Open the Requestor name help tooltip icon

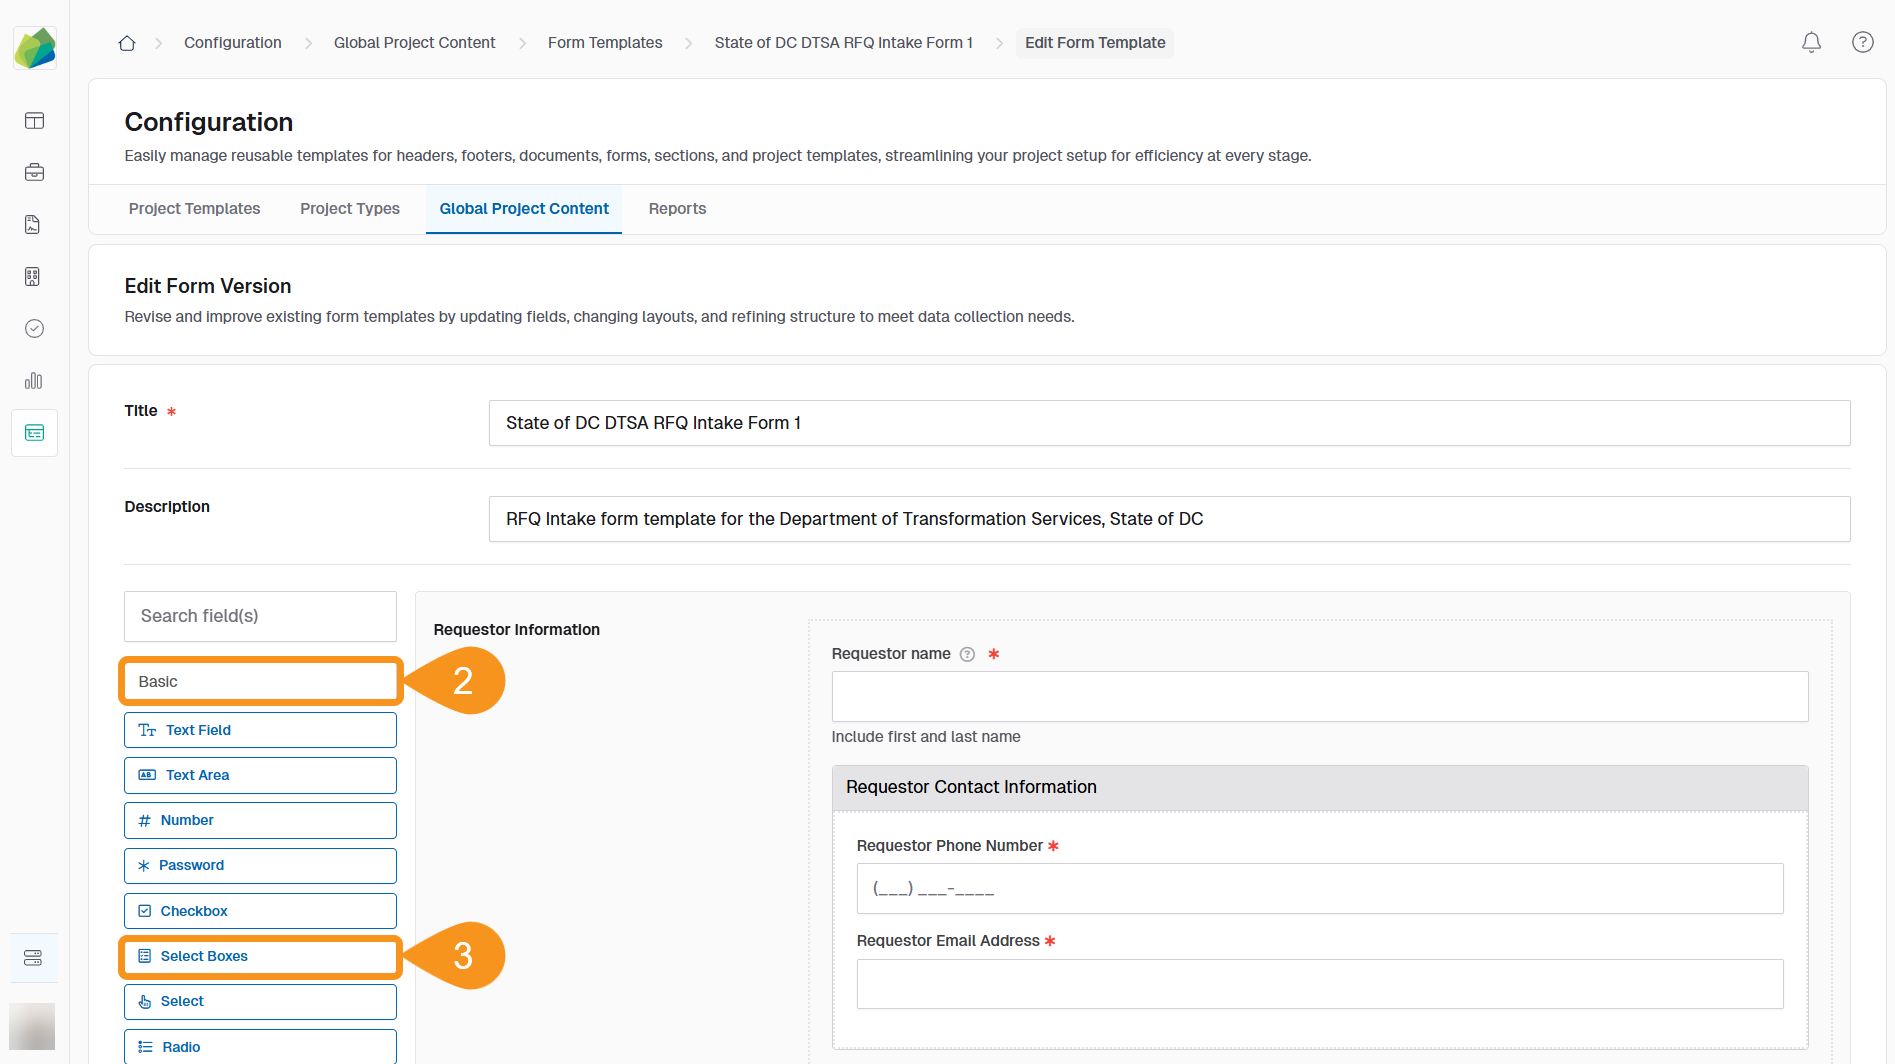[966, 654]
